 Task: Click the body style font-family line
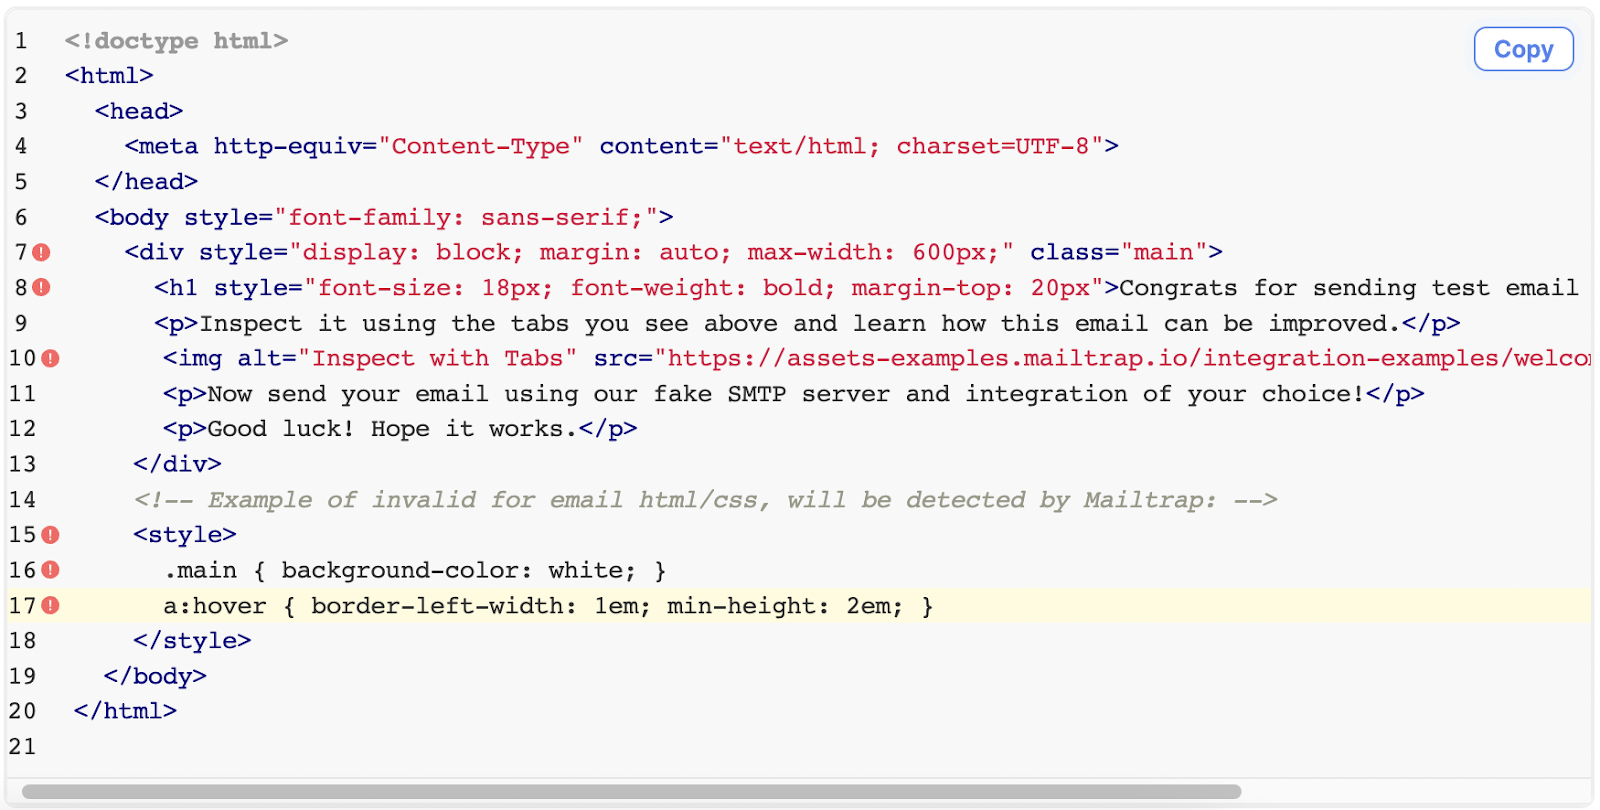[x=384, y=217]
